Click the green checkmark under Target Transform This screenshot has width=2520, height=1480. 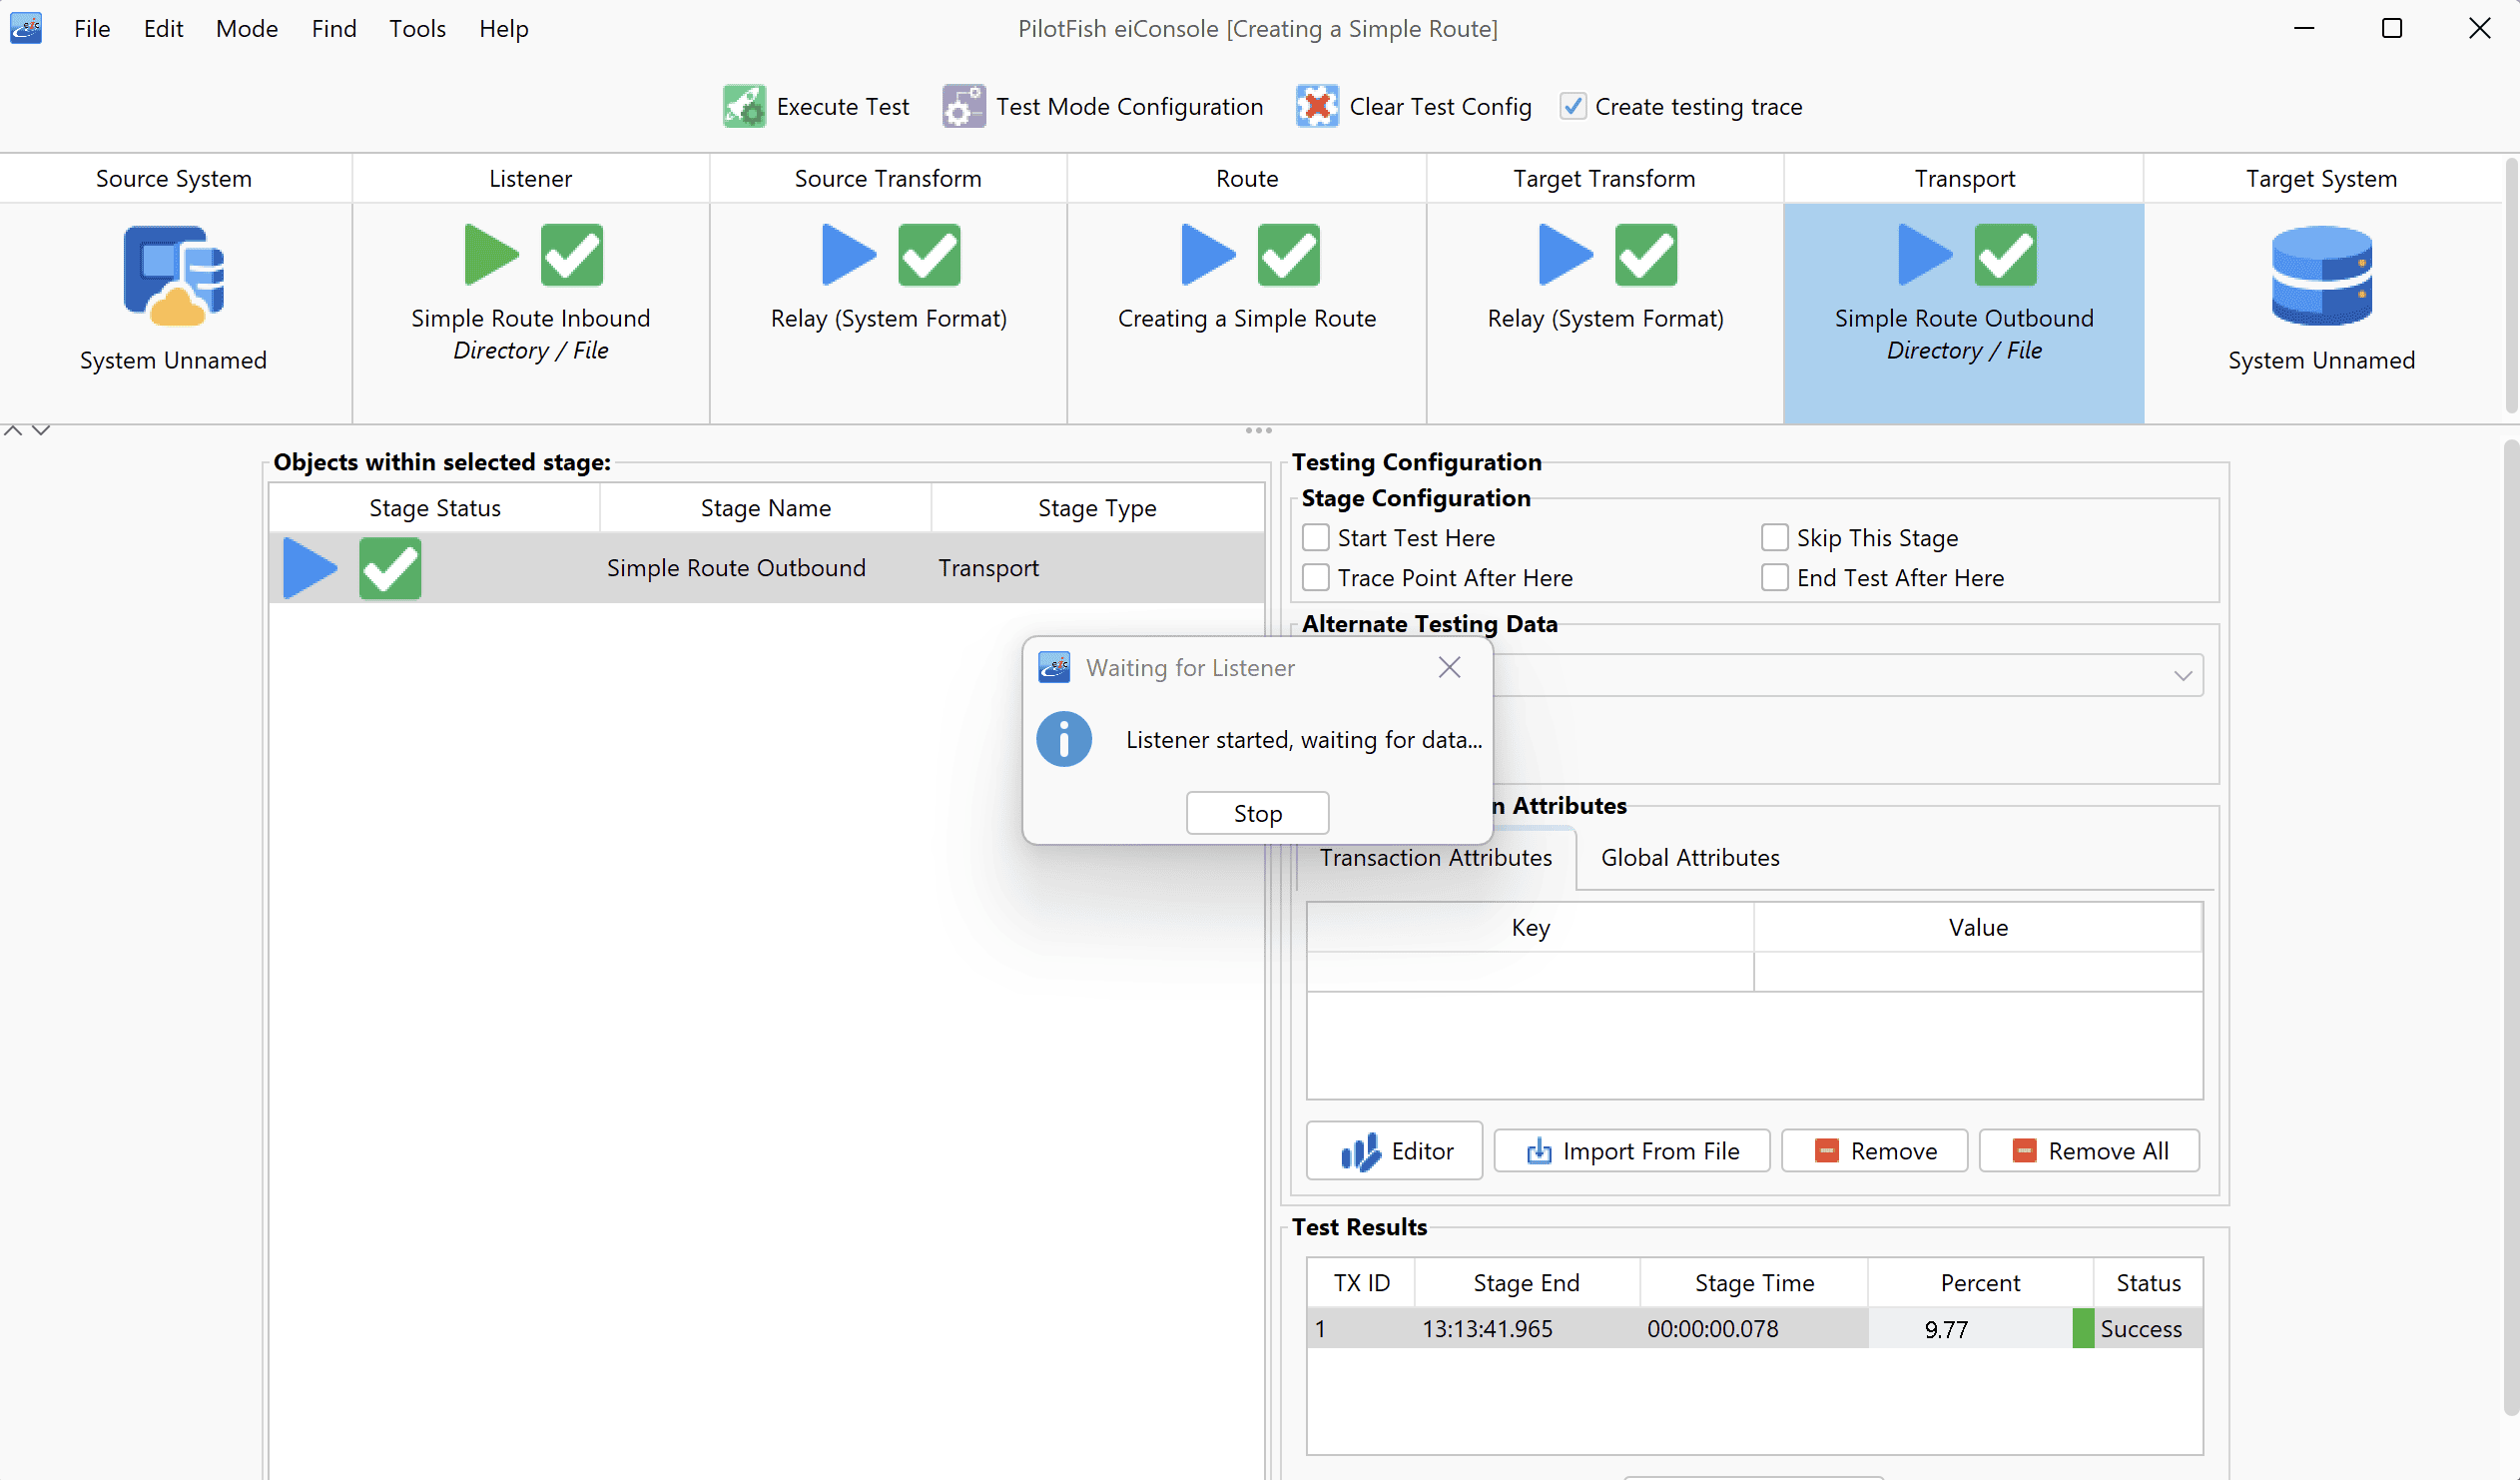[1646, 255]
